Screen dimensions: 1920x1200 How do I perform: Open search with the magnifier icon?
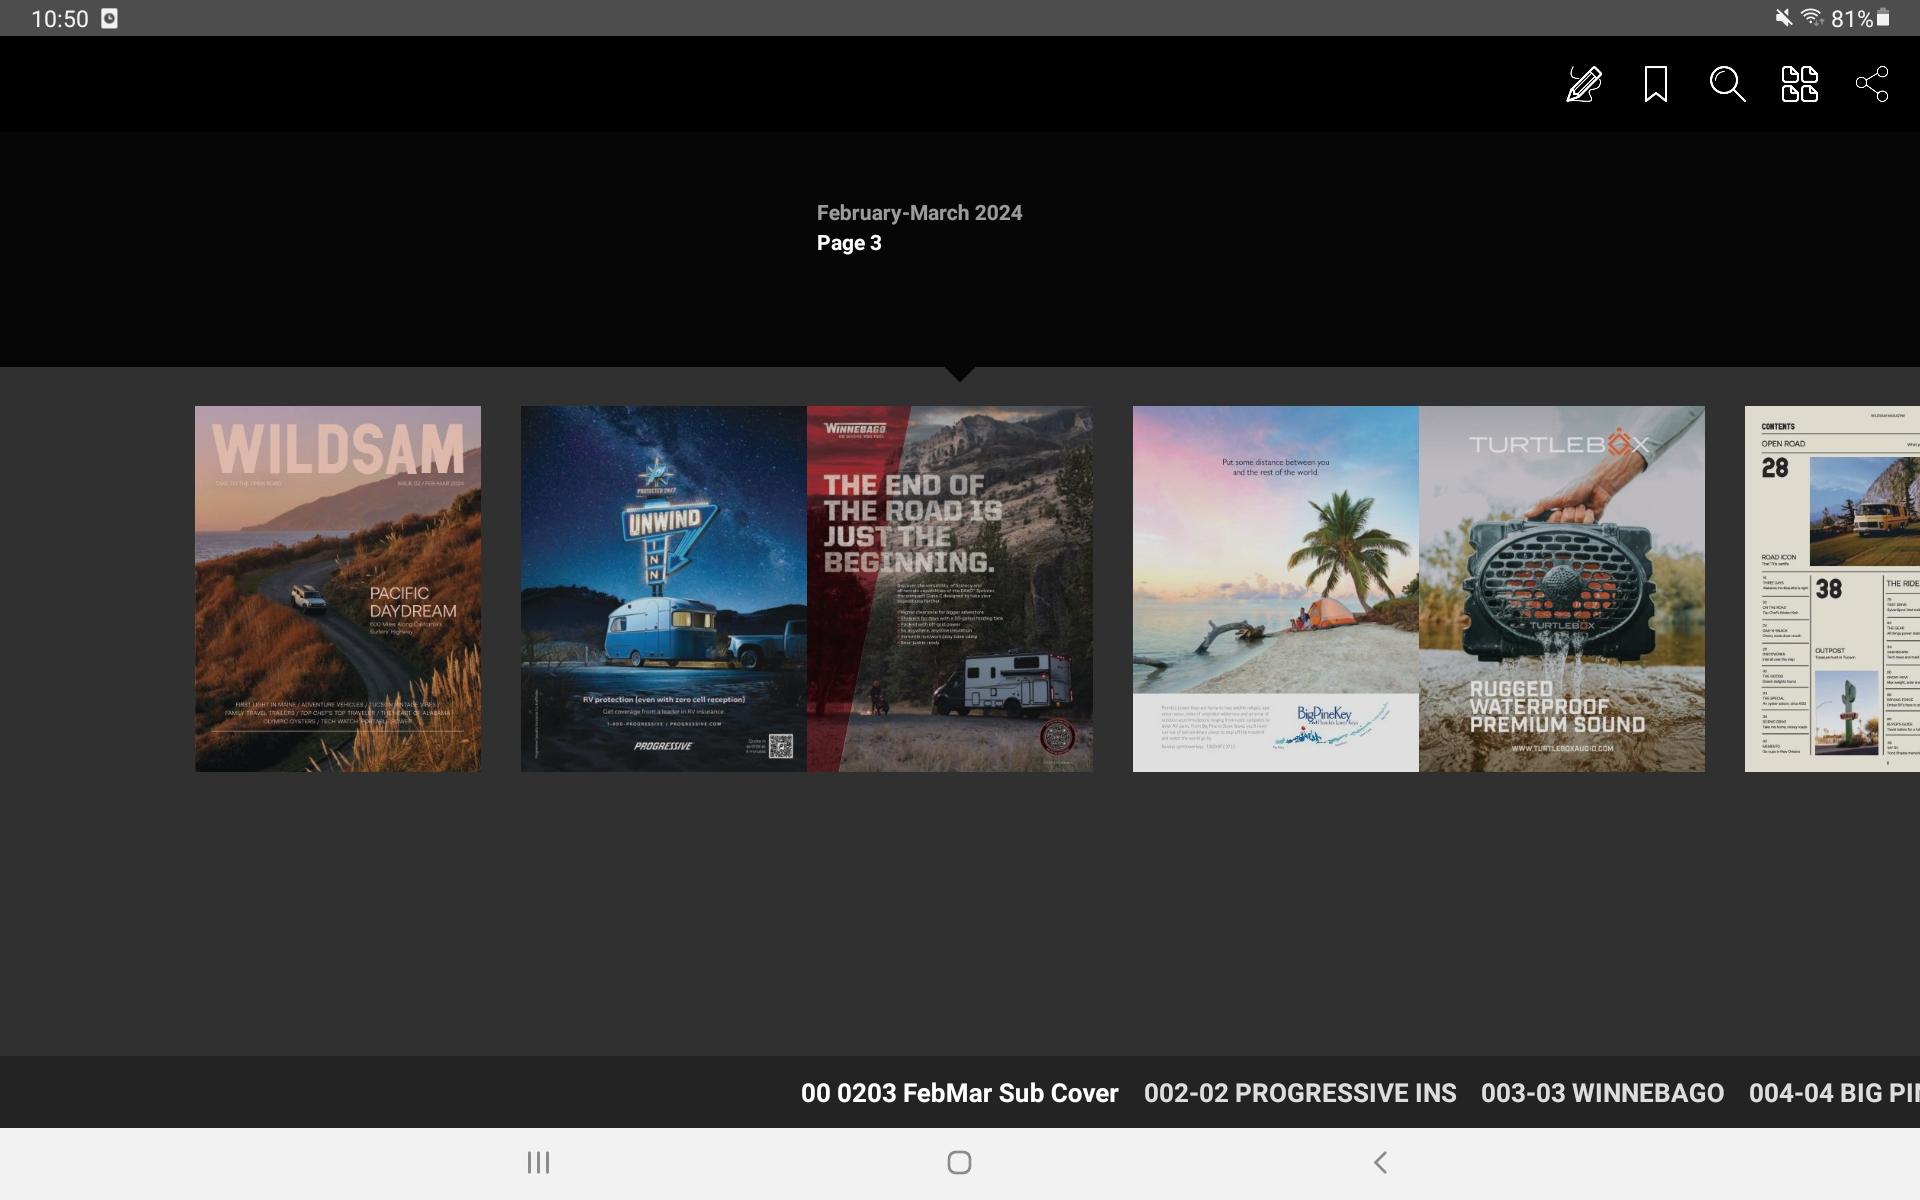pos(1727,84)
